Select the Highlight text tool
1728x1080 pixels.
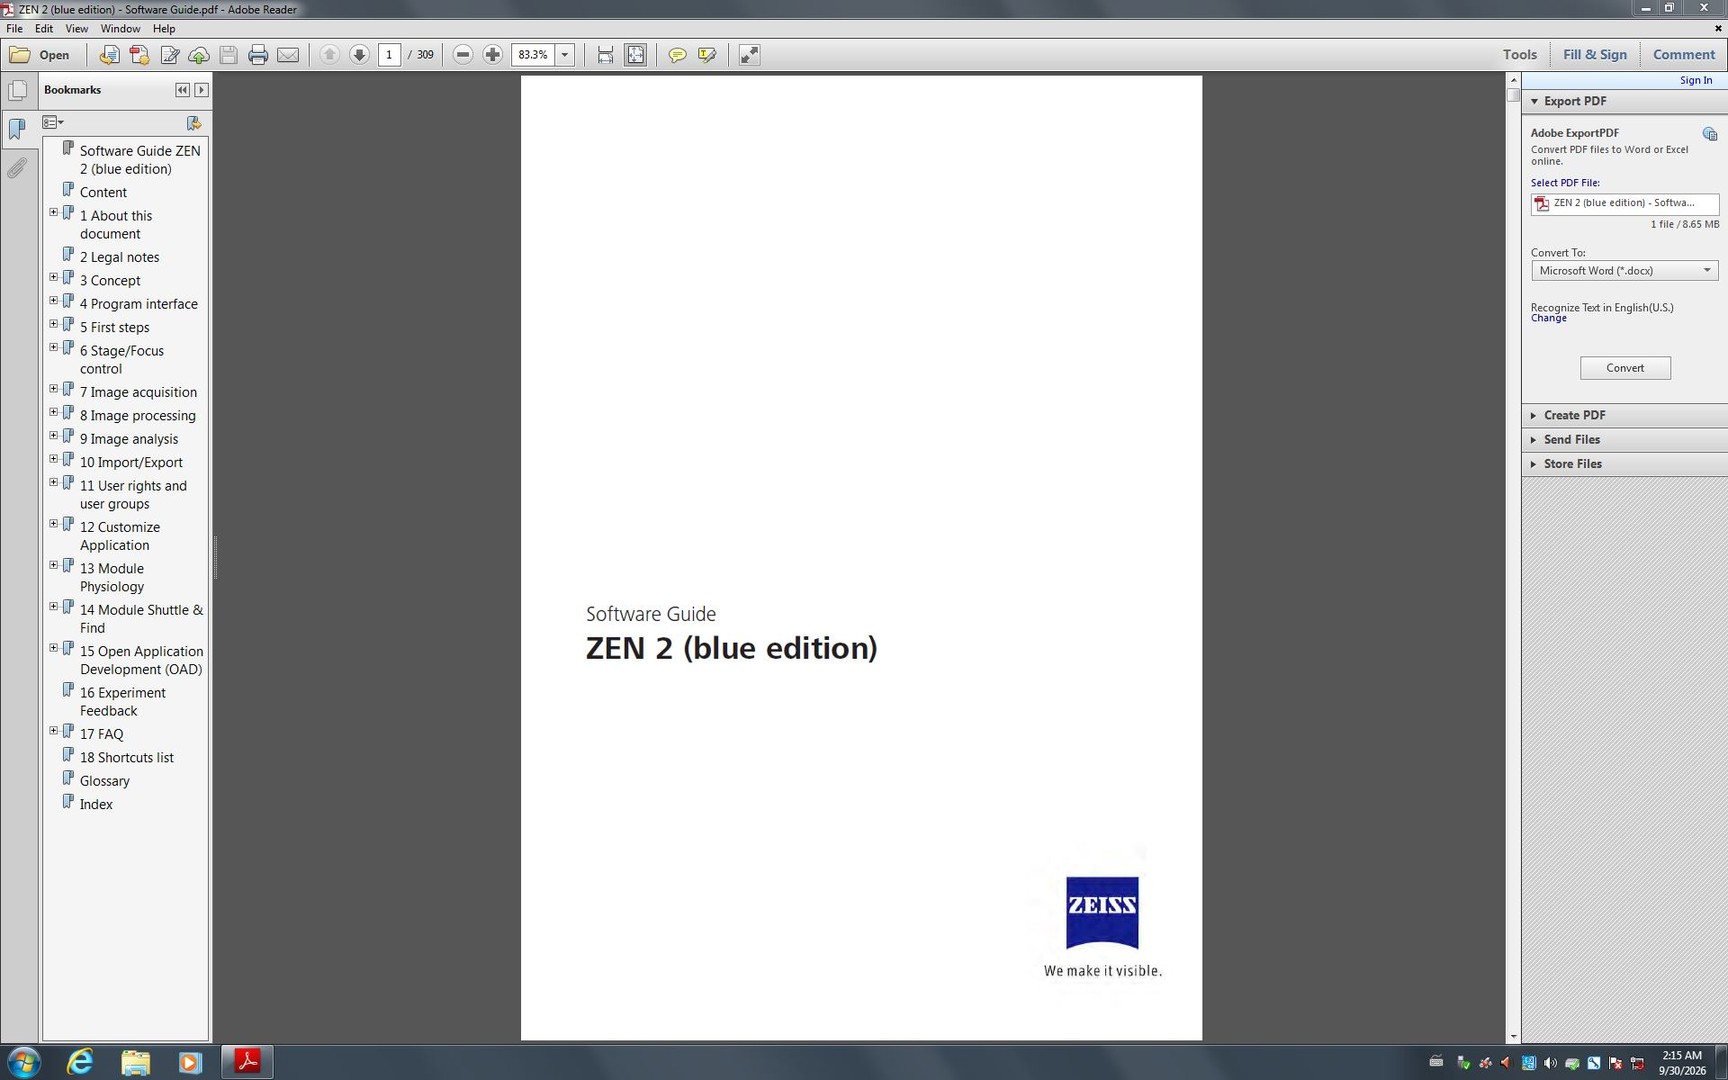[x=707, y=55]
